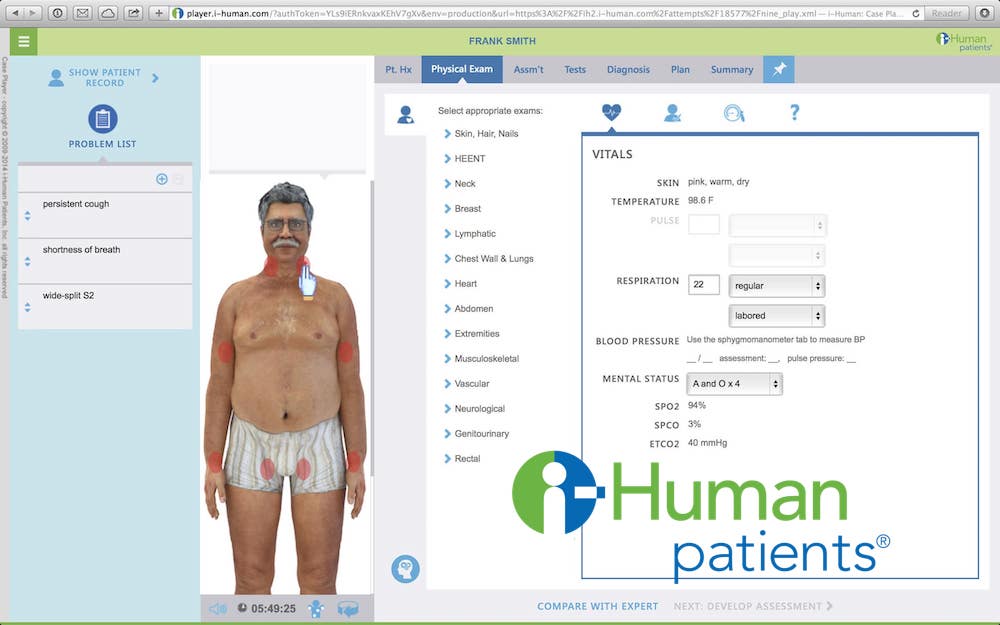Click the browser add-tab plus button

click(x=158, y=13)
